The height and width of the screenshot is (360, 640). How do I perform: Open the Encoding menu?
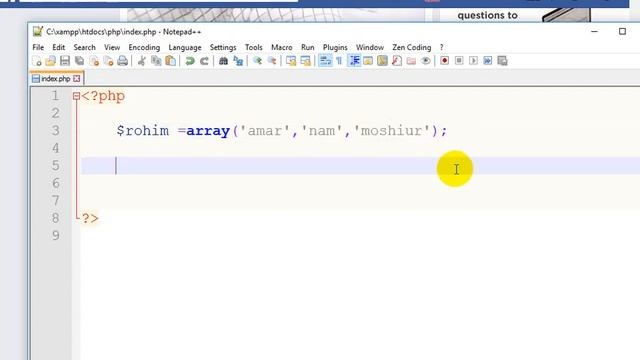[x=144, y=47]
